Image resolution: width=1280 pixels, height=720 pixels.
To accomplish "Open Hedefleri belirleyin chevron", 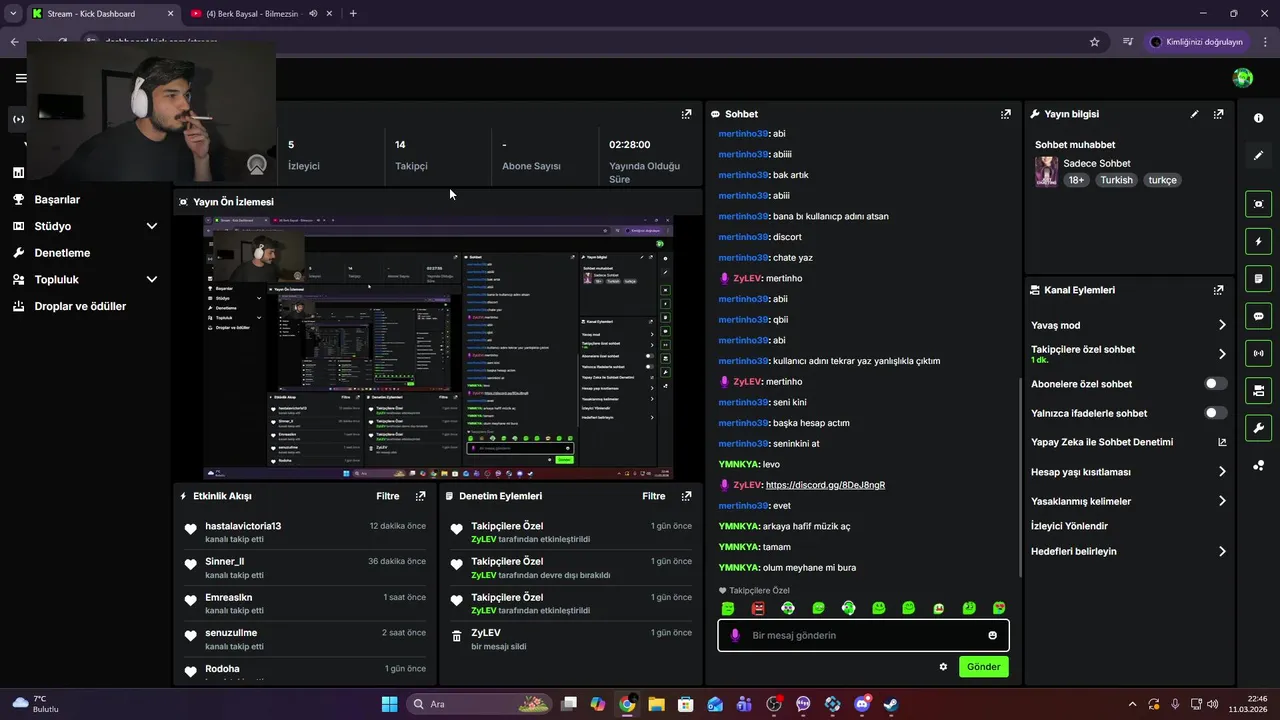I will pyautogui.click(x=1222, y=551).
